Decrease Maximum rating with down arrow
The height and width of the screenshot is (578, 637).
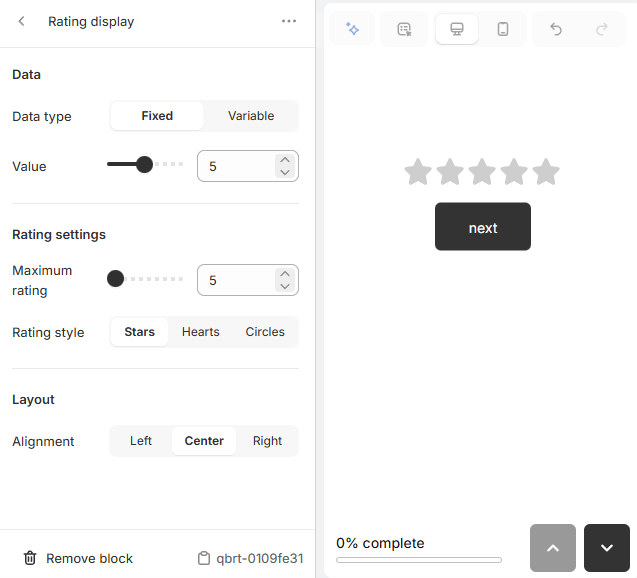pos(285,286)
